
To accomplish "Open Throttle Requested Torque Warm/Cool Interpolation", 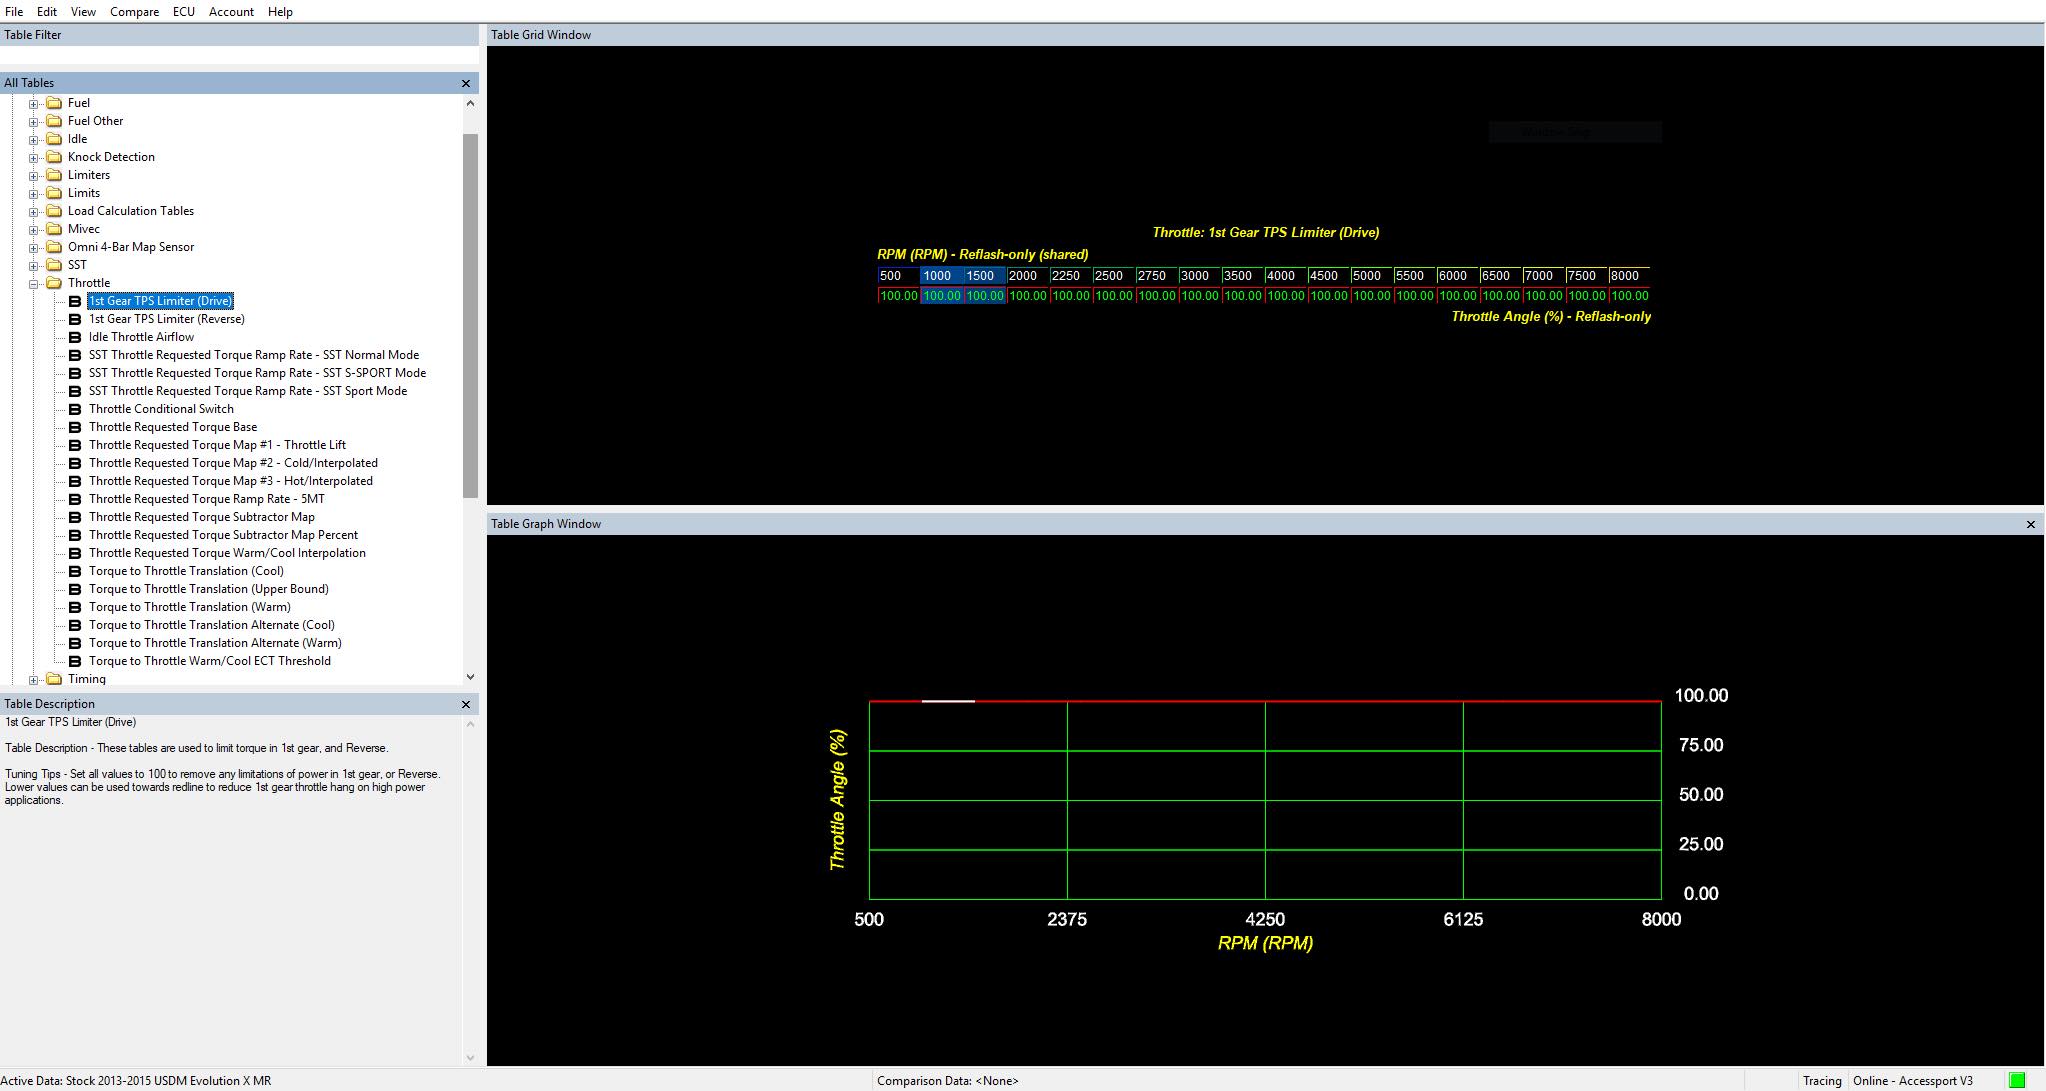I will pyautogui.click(x=227, y=553).
